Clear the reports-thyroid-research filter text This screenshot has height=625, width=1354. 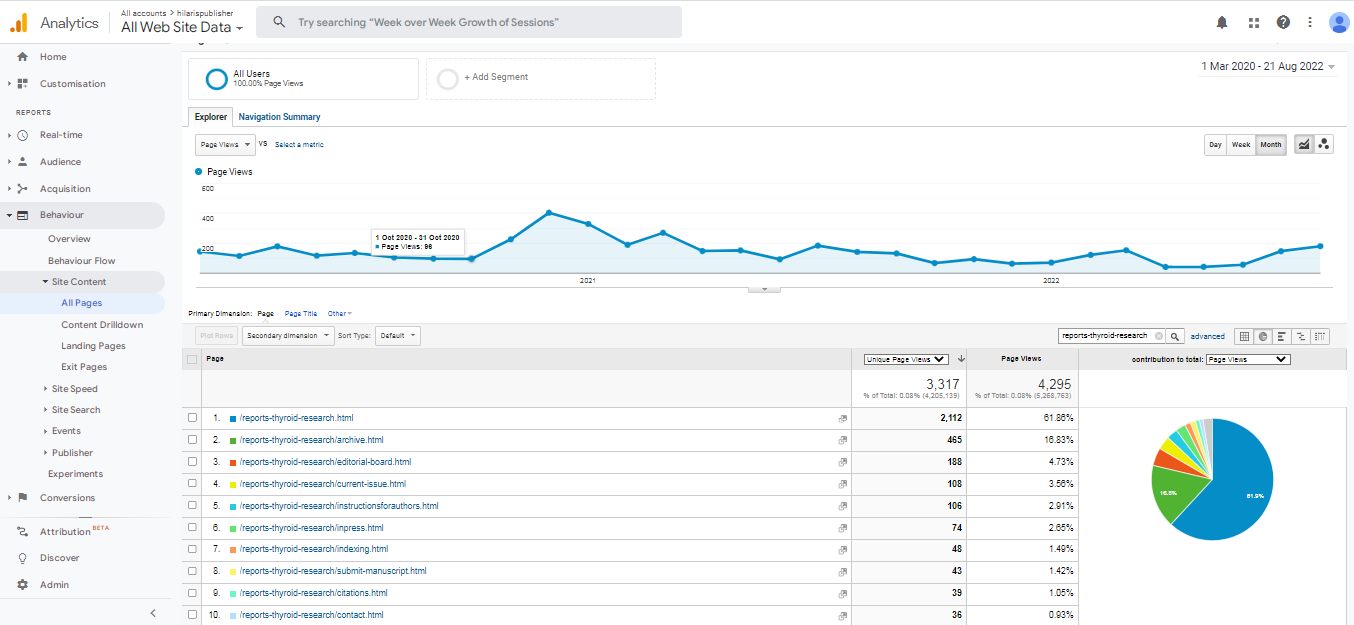pyautogui.click(x=1159, y=336)
